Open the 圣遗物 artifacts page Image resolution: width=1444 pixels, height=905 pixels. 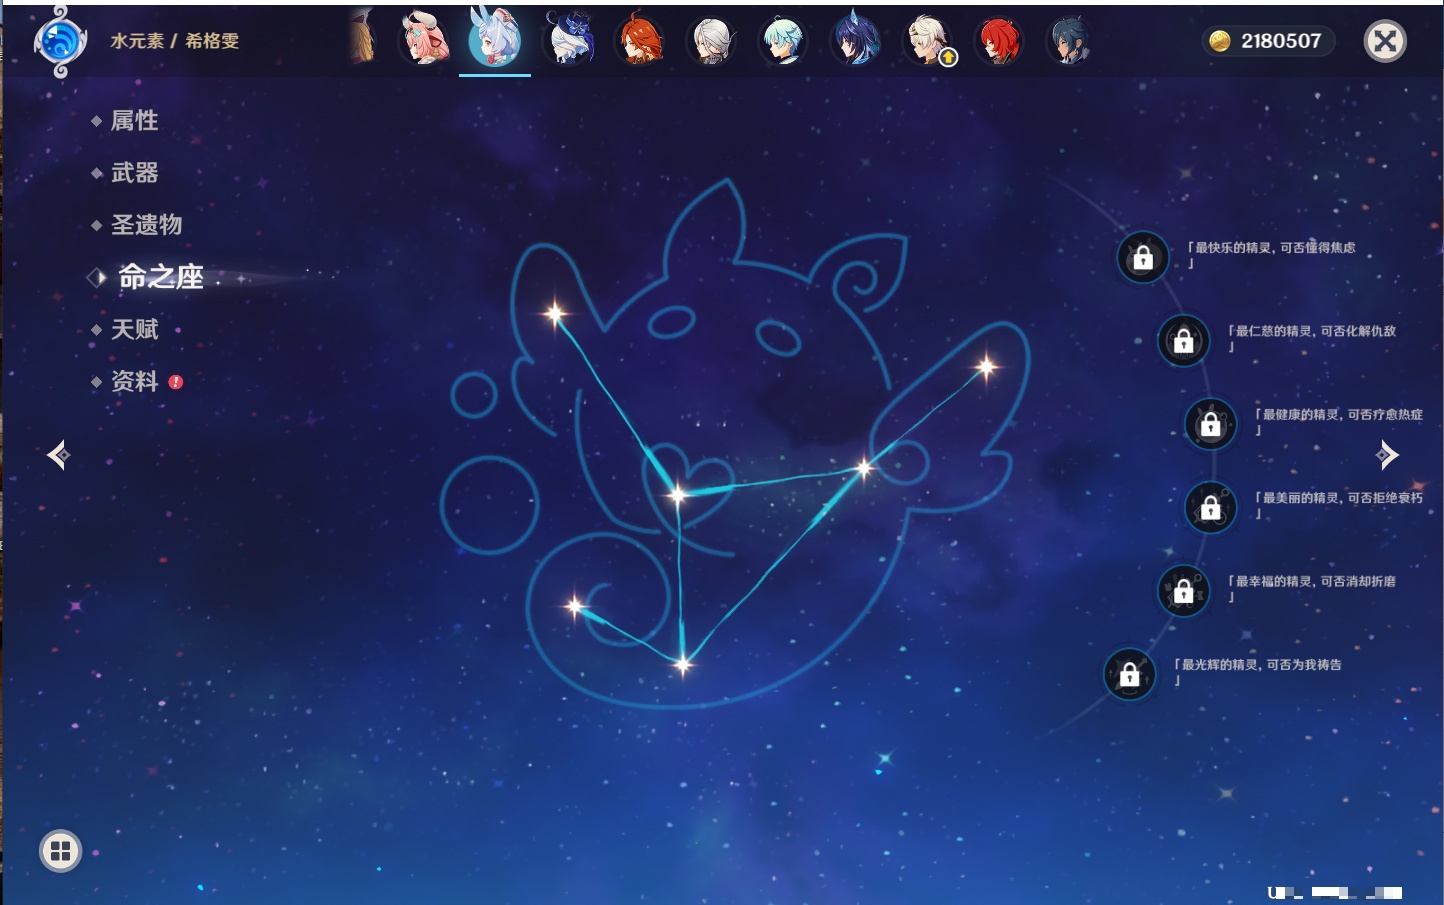click(146, 225)
